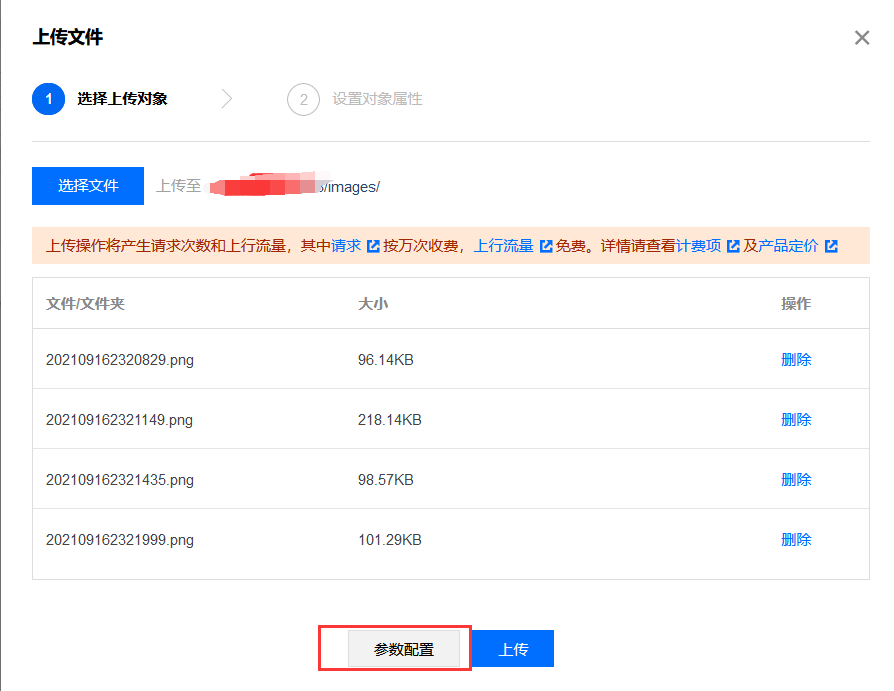This screenshot has width=894, height=691.
Task: Close the 上传文件 dialog
Action: (862, 38)
